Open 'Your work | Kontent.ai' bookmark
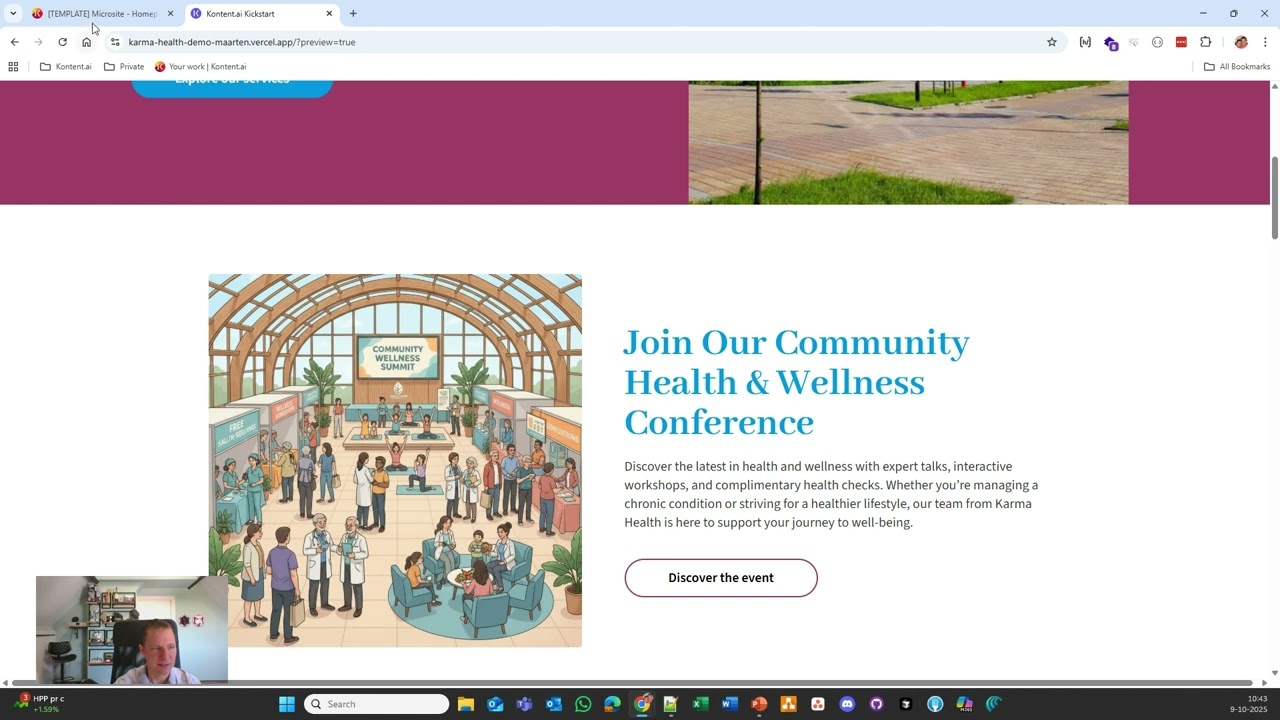This screenshot has height=720, width=1280. tap(201, 67)
